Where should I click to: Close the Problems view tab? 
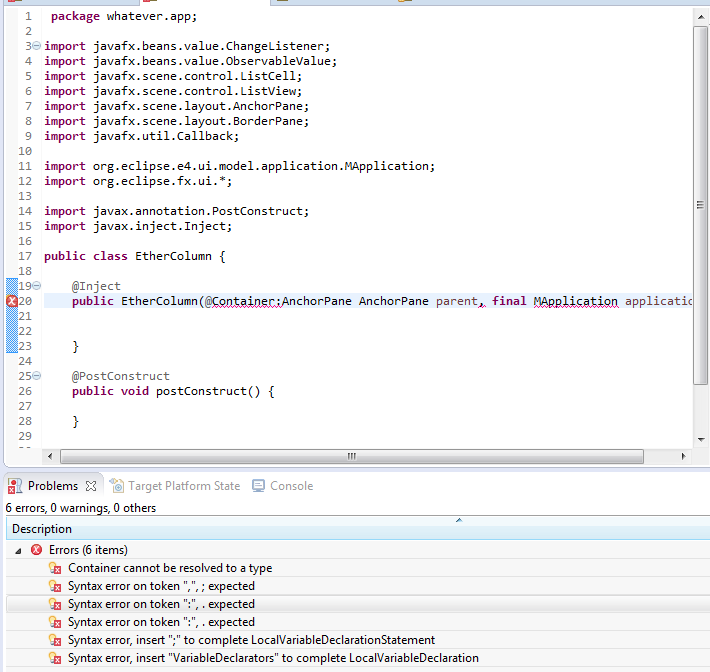pyautogui.click(x=91, y=486)
